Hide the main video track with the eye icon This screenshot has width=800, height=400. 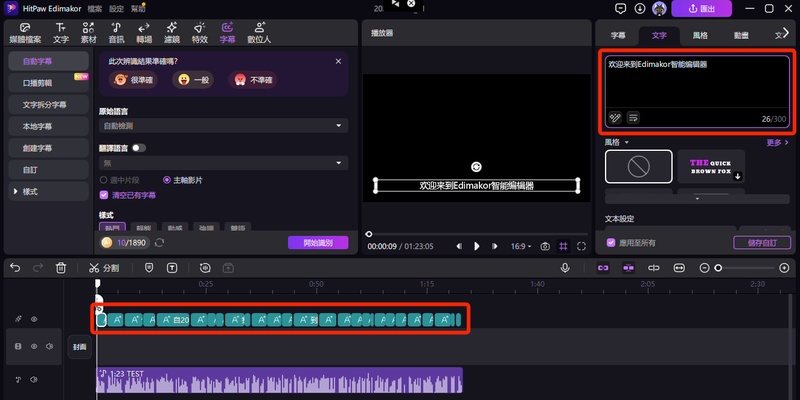[34, 346]
